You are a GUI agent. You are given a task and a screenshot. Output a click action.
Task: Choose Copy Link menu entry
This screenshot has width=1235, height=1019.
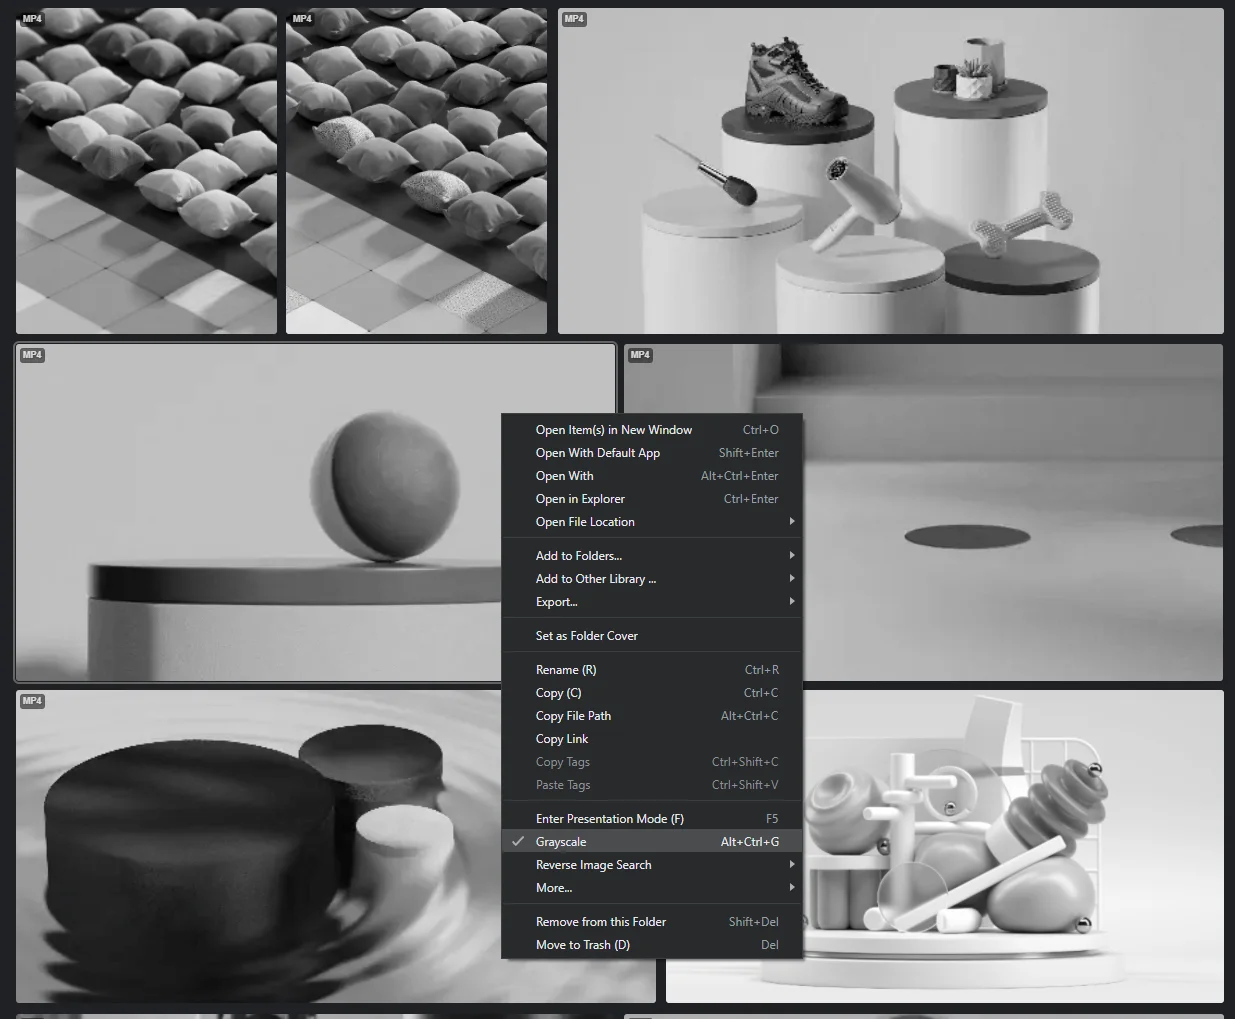click(x=561, y=739)
